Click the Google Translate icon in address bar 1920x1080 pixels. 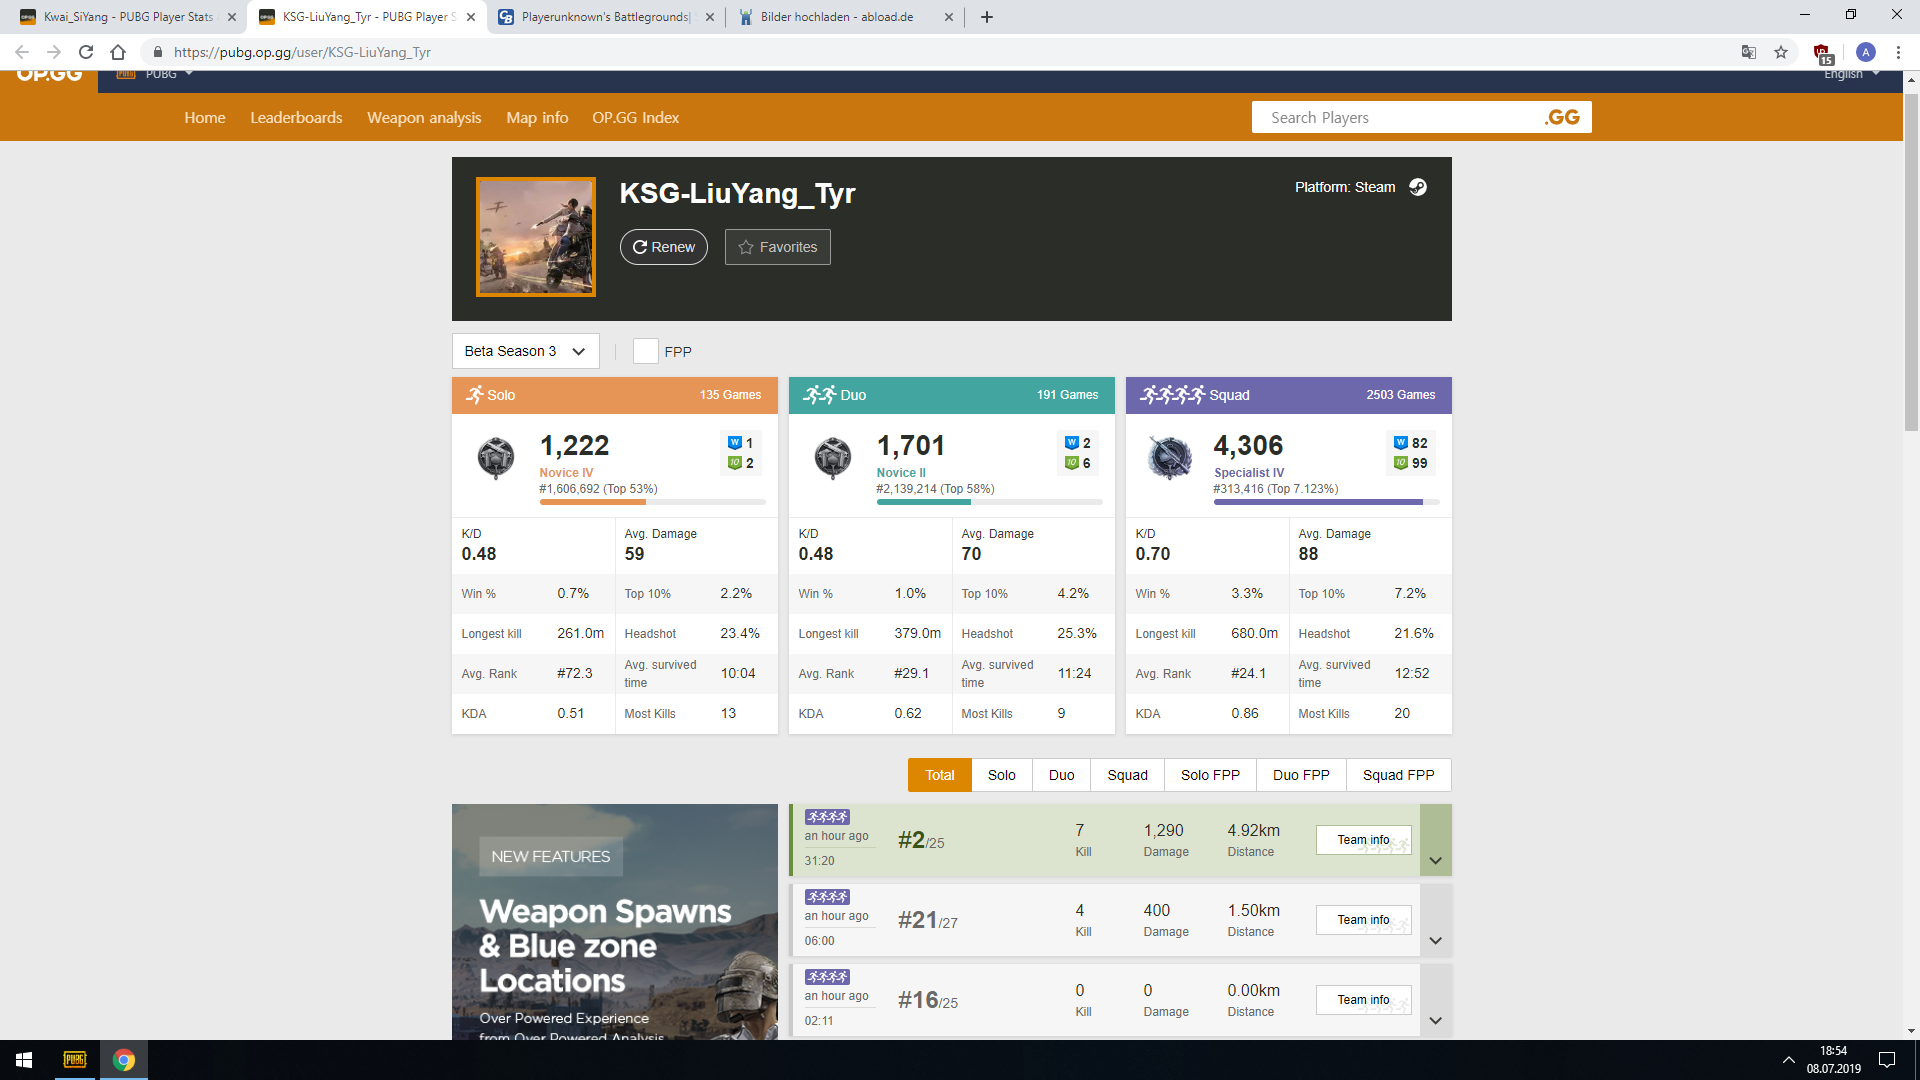coord(1749,52)
